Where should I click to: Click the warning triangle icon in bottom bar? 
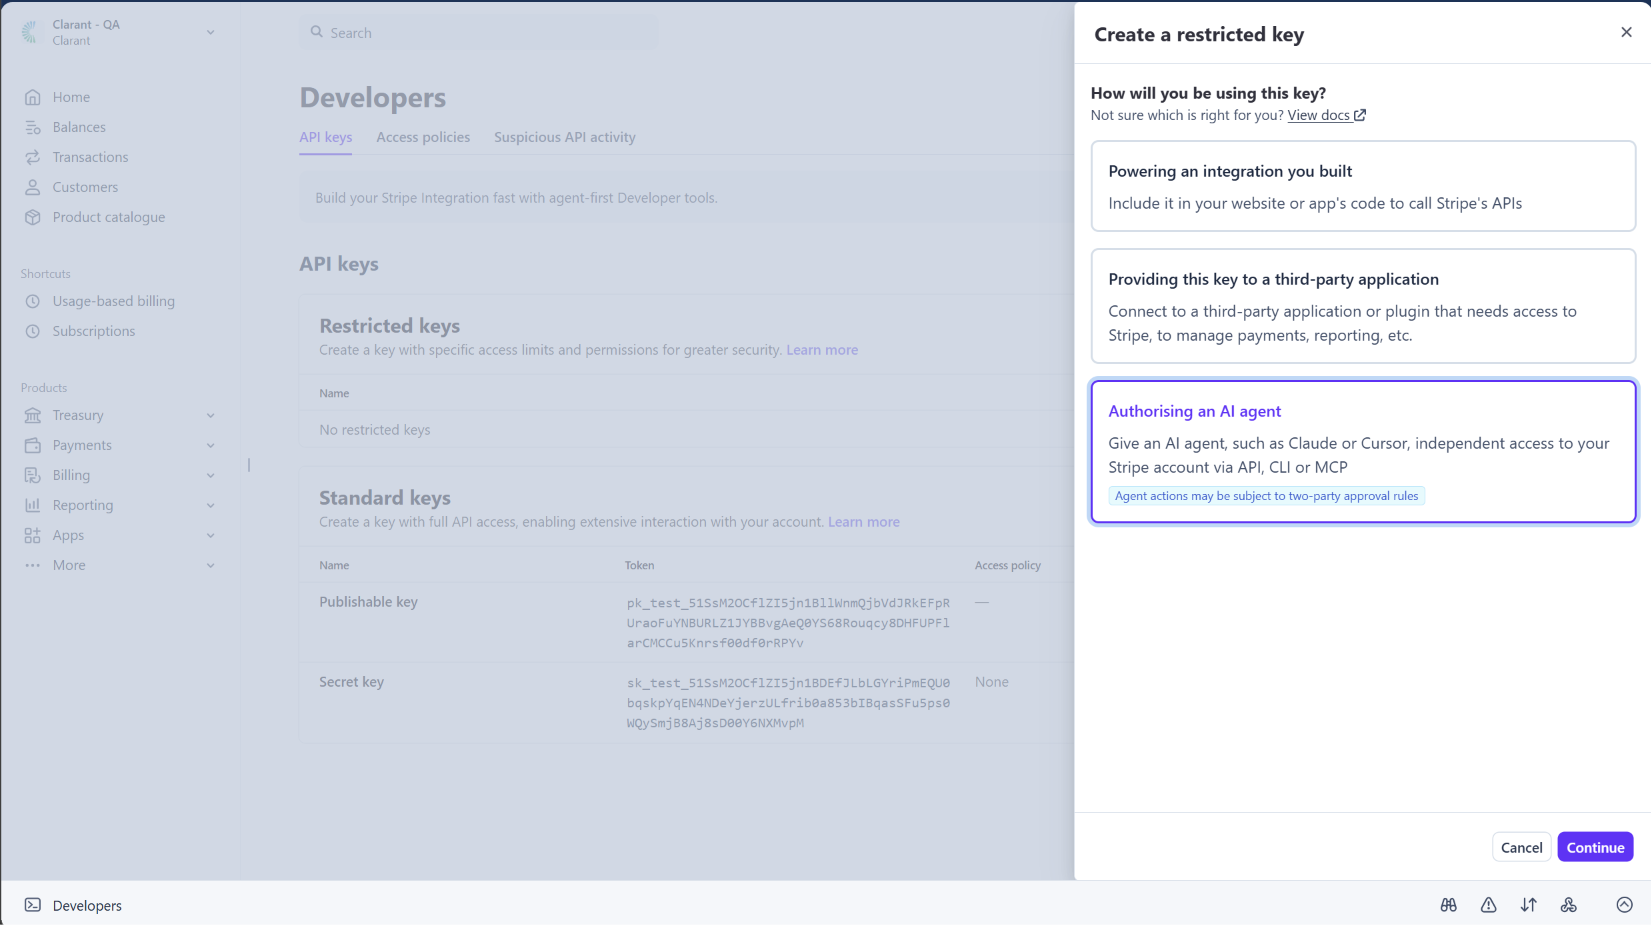pyautogui.click(x=1489, y=905)
